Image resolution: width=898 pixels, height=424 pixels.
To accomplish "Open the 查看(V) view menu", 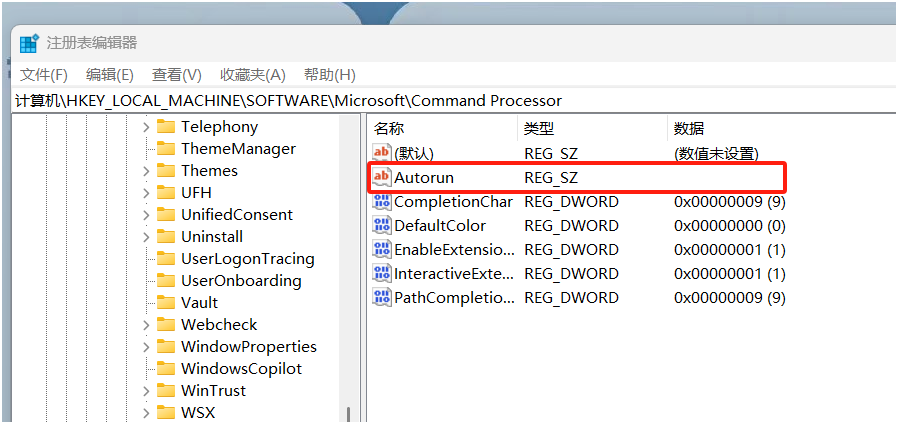I will tap(177, 75).
